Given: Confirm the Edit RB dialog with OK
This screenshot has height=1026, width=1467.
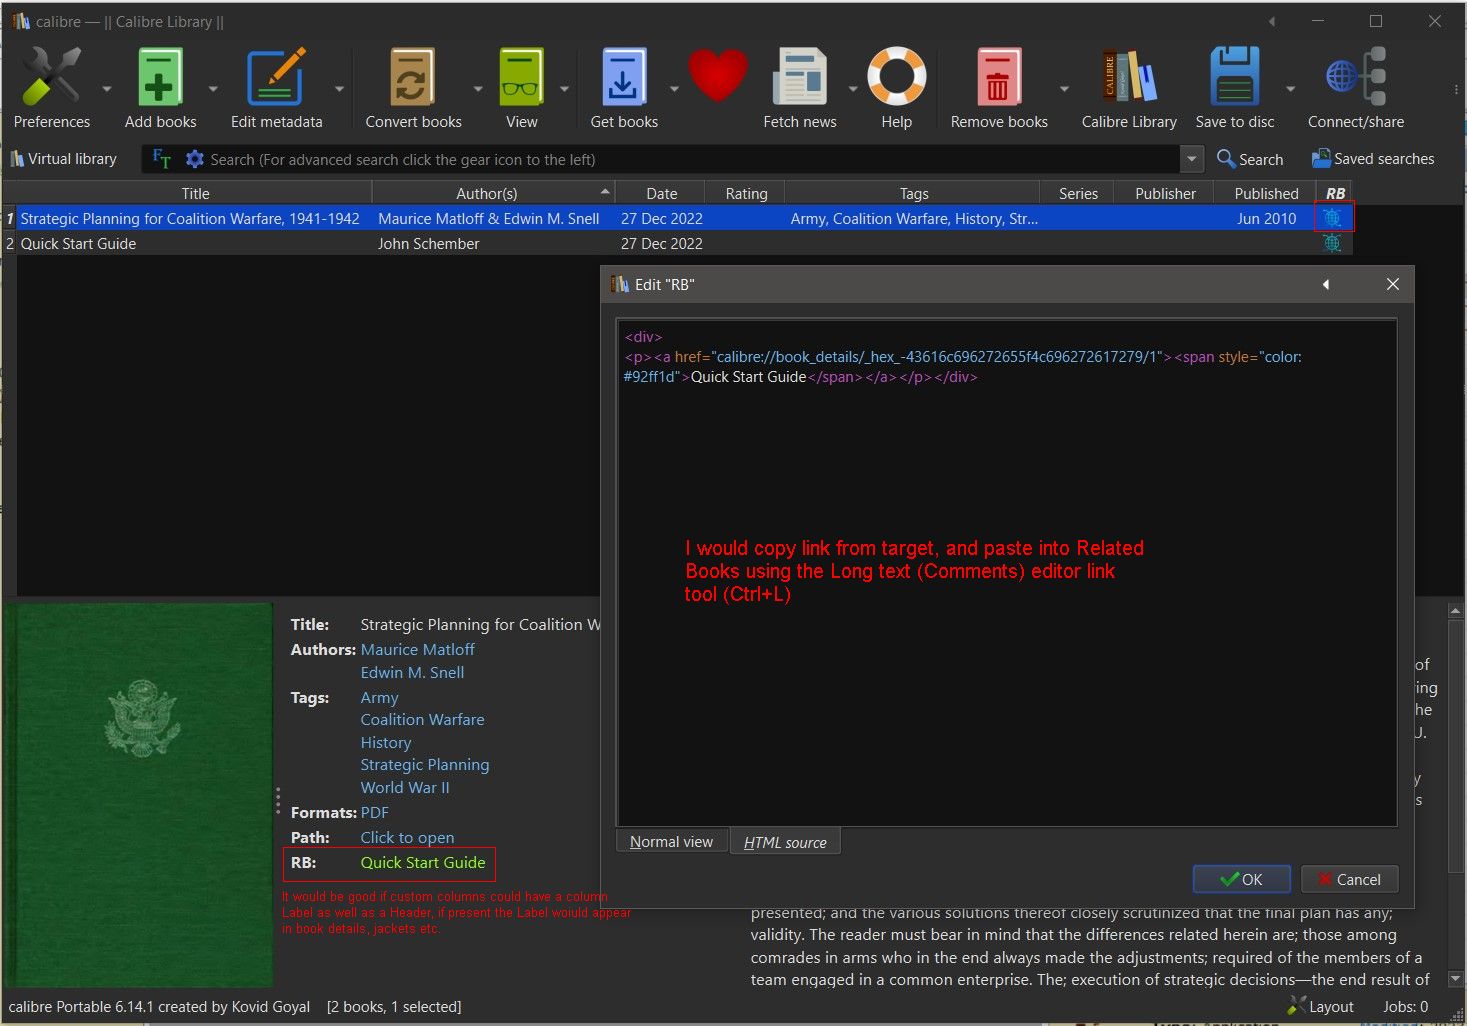Looking at the screenshot, I should [x=1242, y=879].
